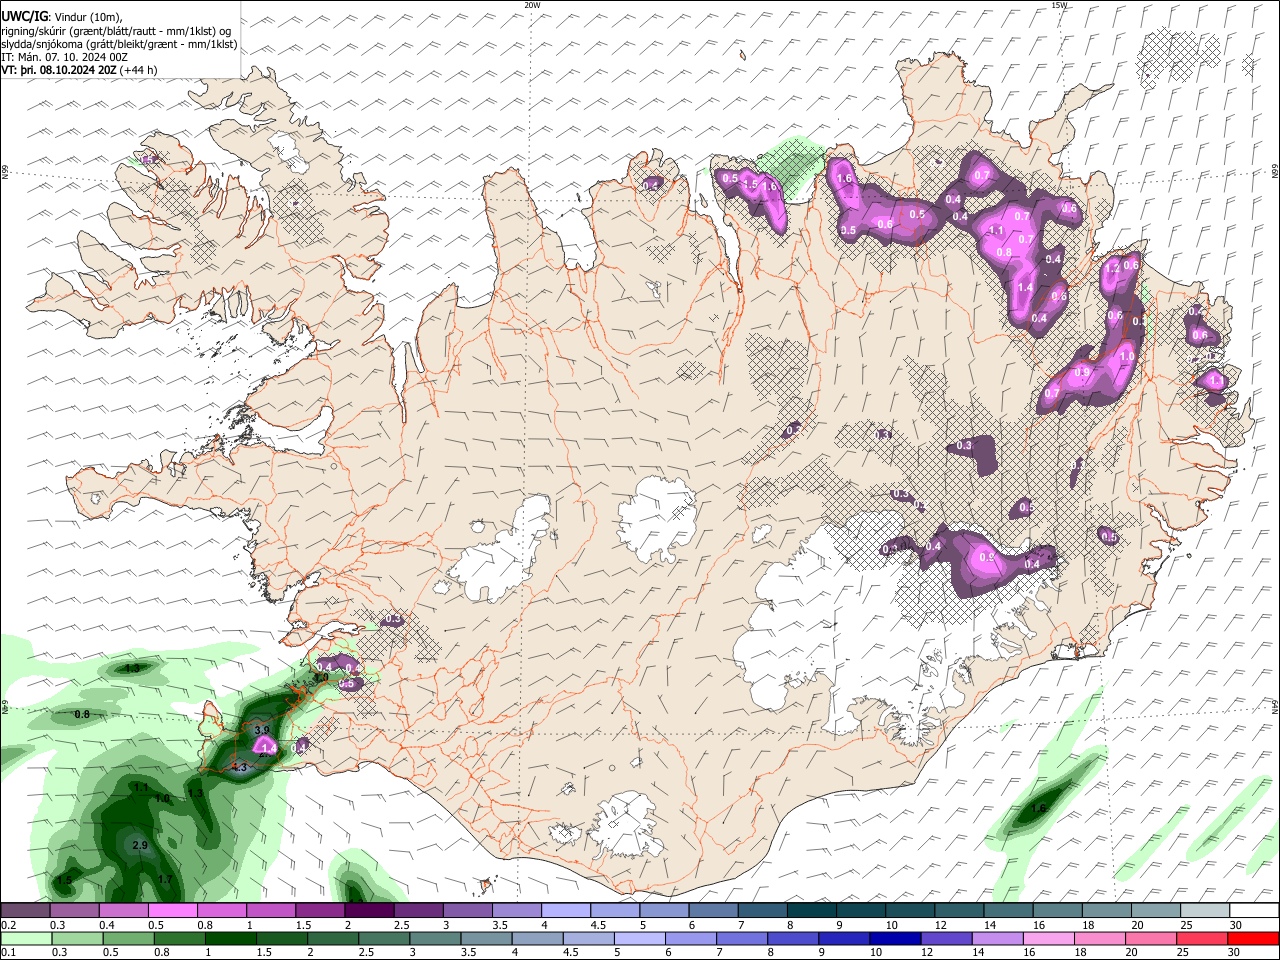The height and width of the screenshot is (960, 1280).
Task: Click bottom scale swatch between 5 and 6
Action: [640, 938]
